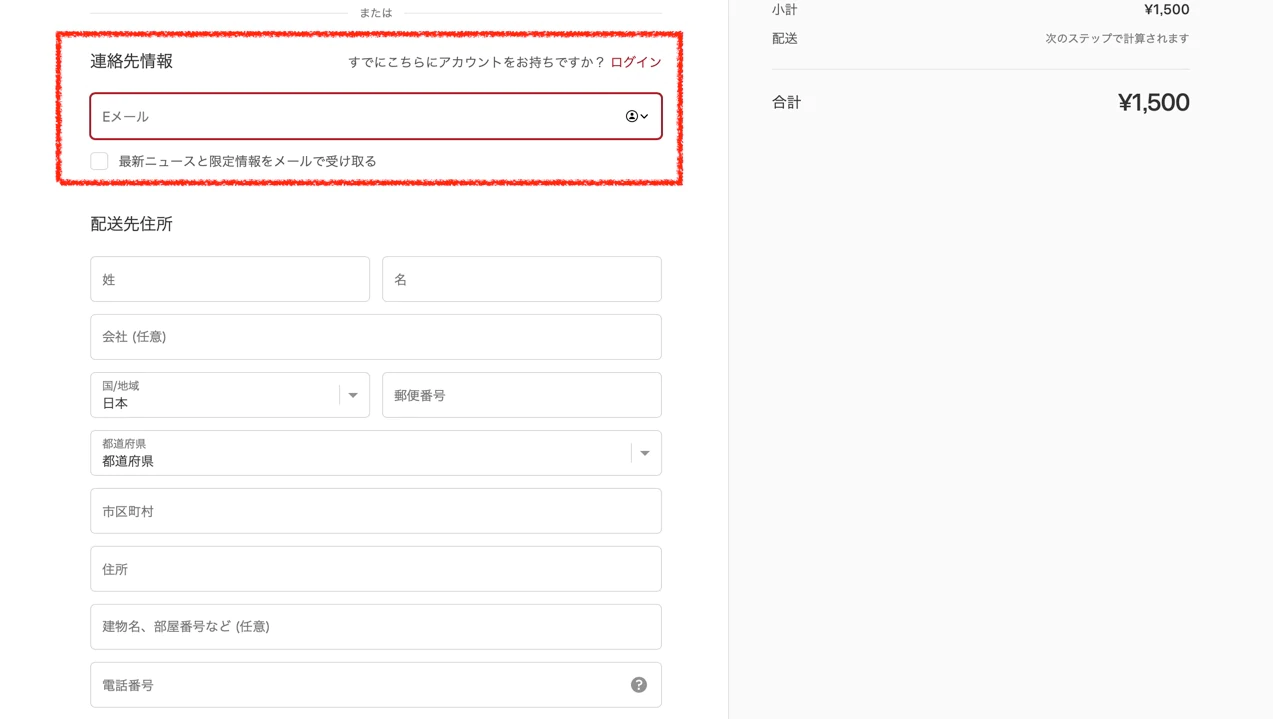Click the dropdown arrow on 都道府県 field
Image resolution: width=1273 pixels, height=719 pixels.
coord(645,452)
